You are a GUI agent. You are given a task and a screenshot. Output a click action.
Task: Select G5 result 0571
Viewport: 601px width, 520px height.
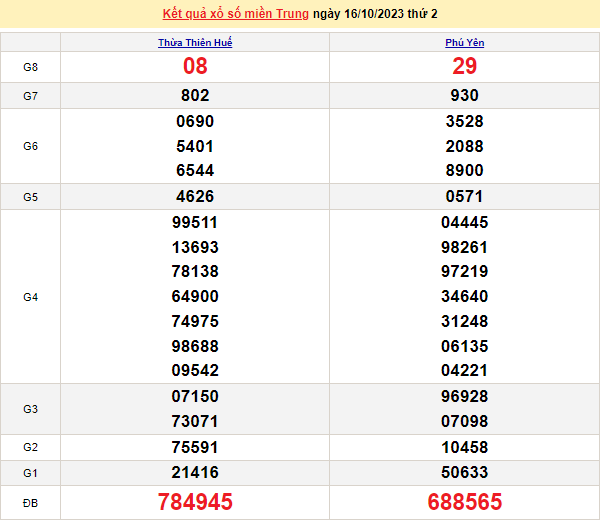(464, 197)
